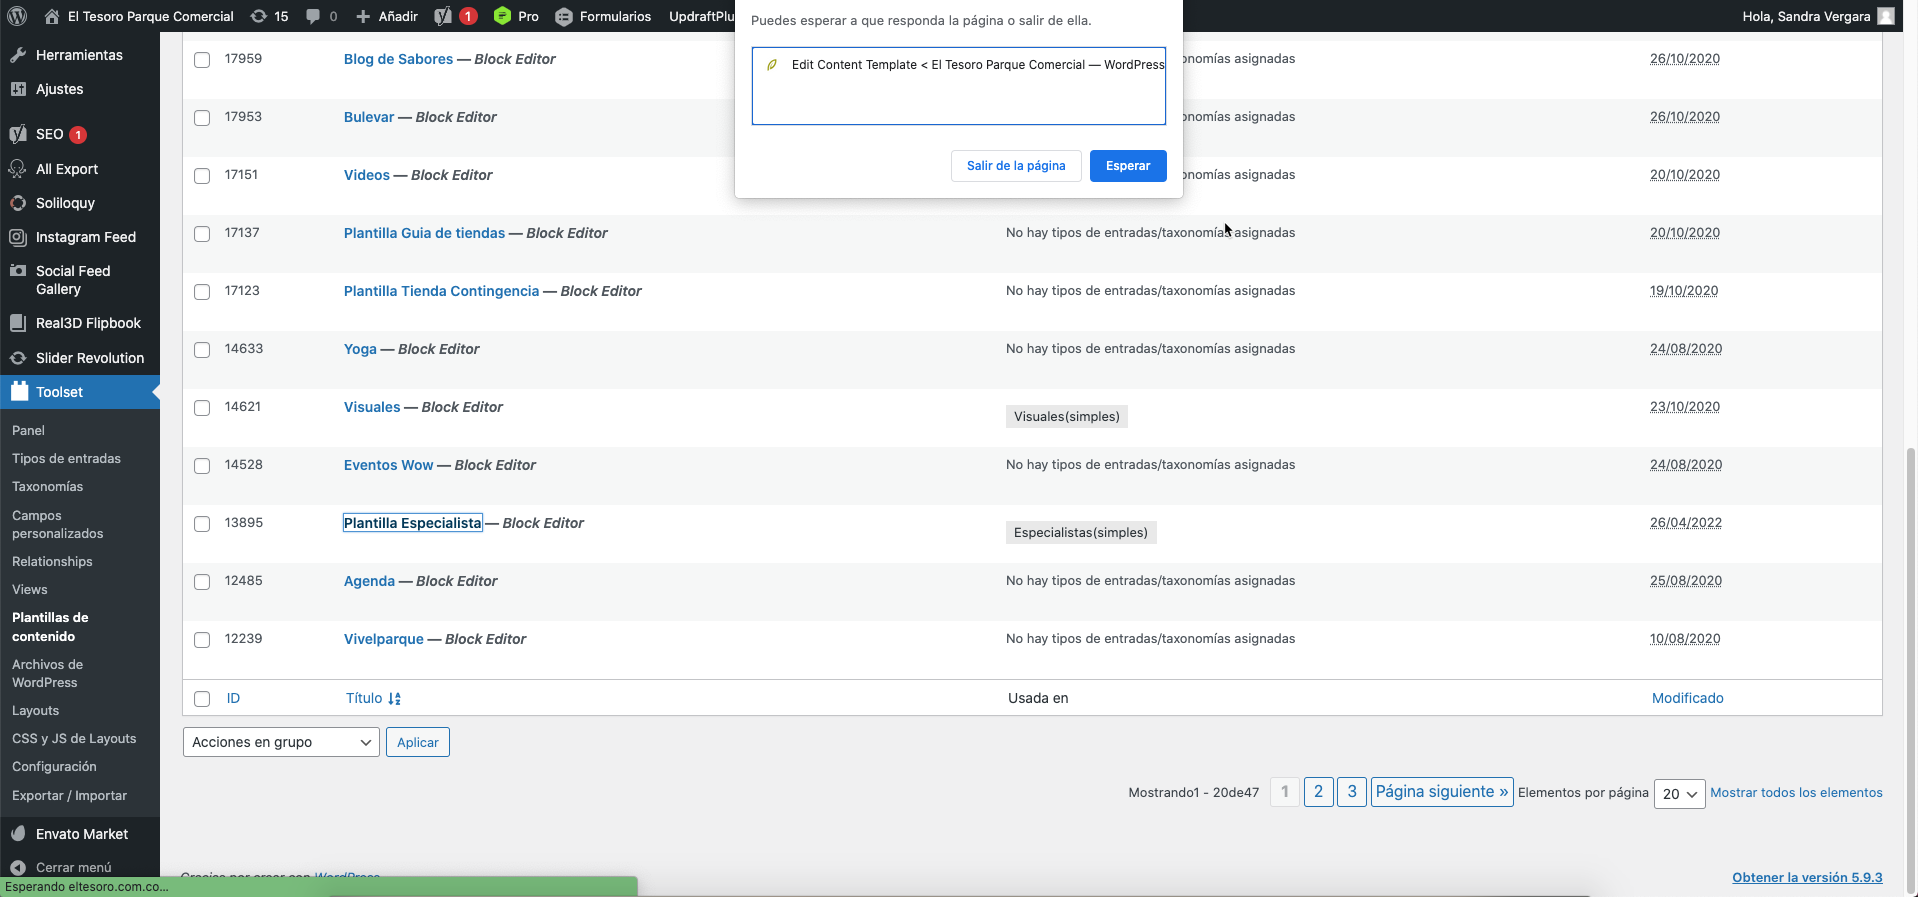Click the vertical page scrollbar
Screen dimensions: 1918x897
(1912, 670)
